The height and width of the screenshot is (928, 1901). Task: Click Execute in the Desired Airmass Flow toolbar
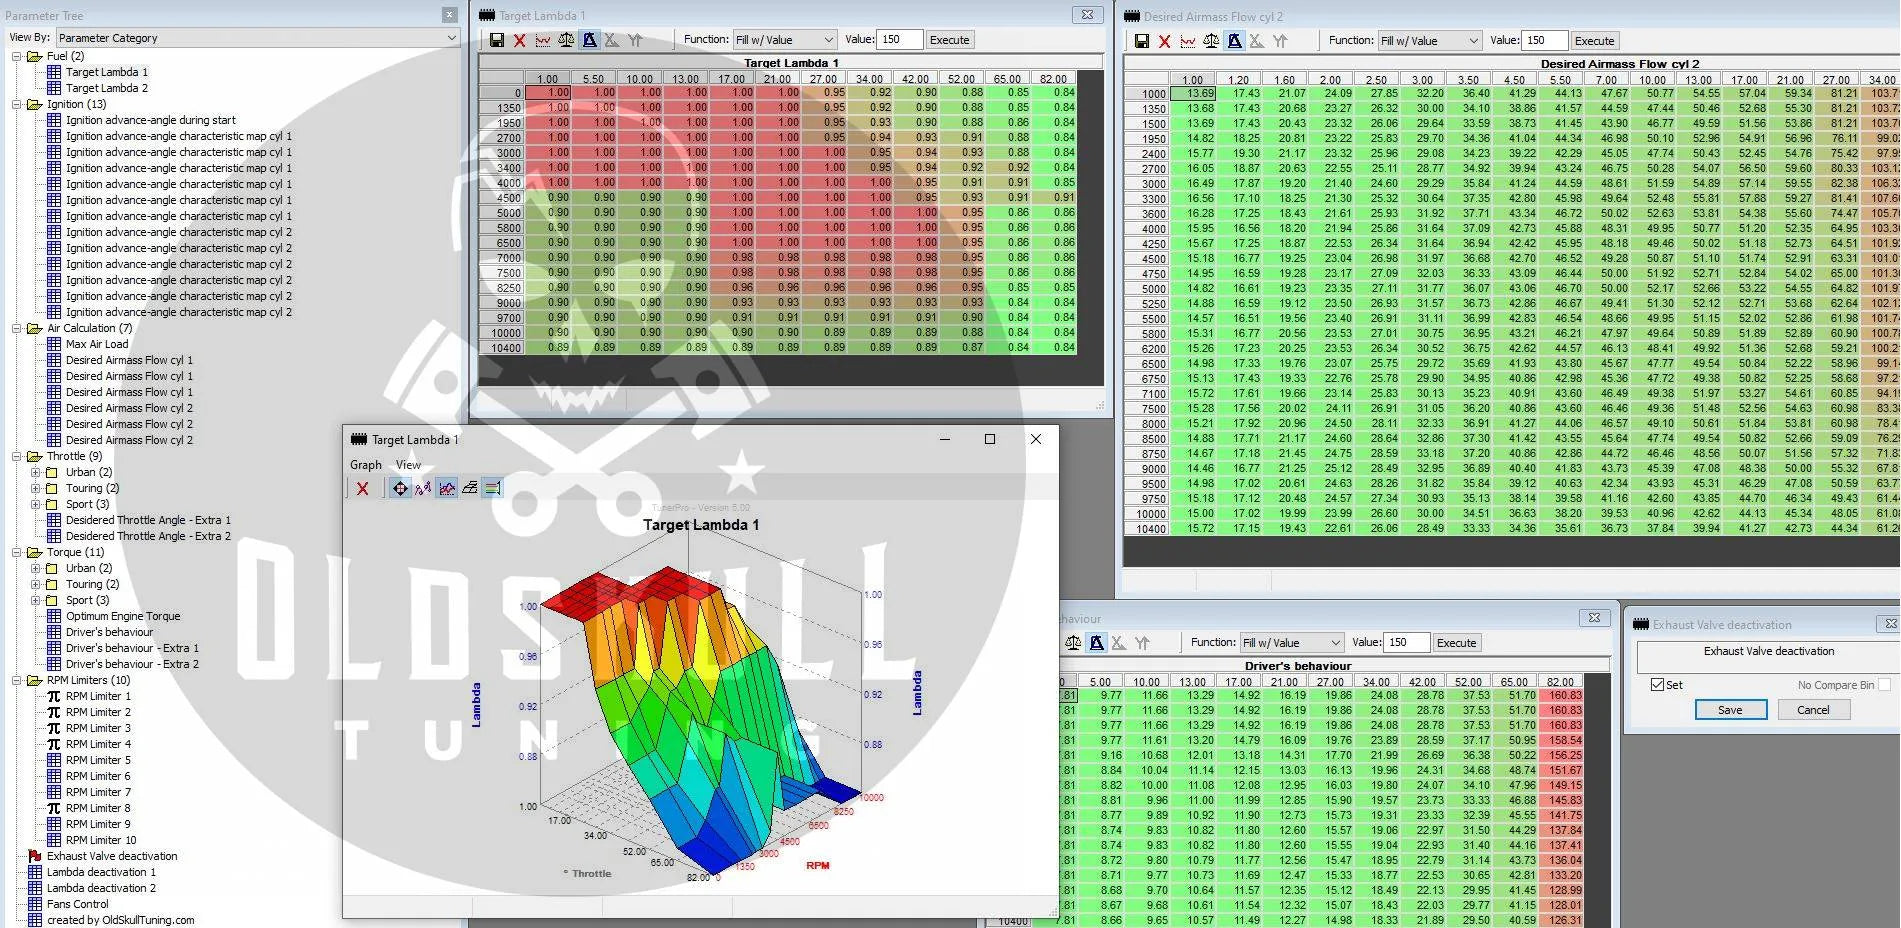click(x=1594, y=41)
